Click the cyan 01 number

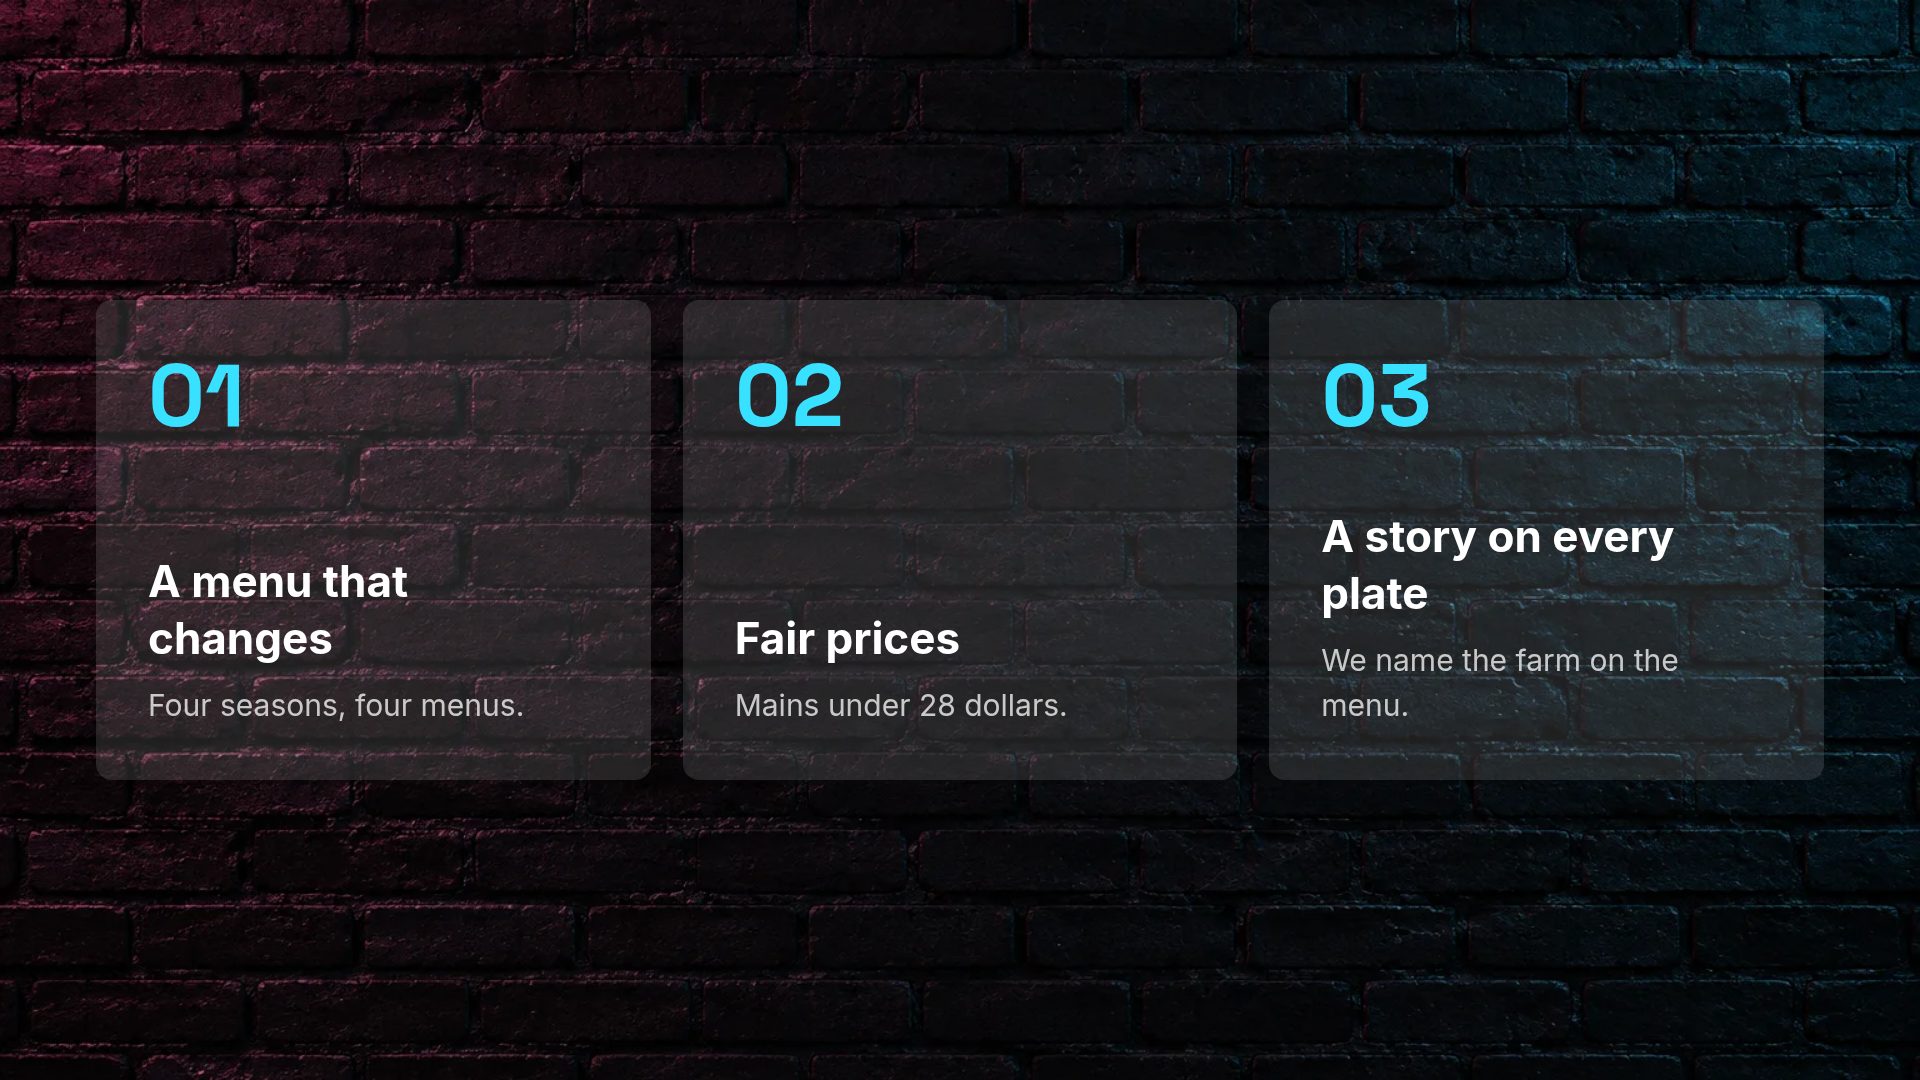point(196,396)
